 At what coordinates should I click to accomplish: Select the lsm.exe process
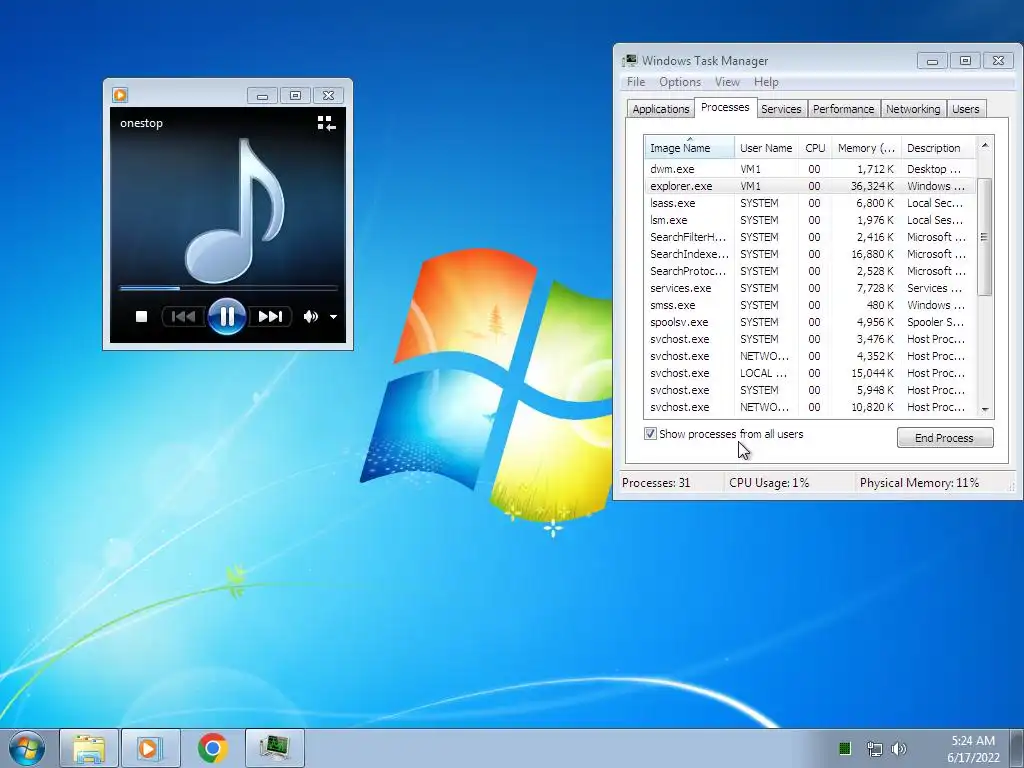(x=810, y=219)
